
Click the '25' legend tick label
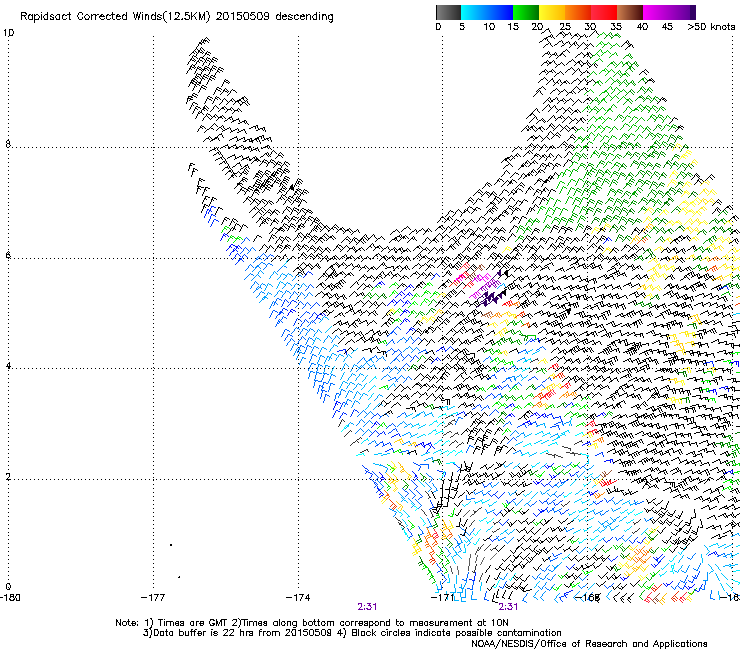[x=564, y=27]
